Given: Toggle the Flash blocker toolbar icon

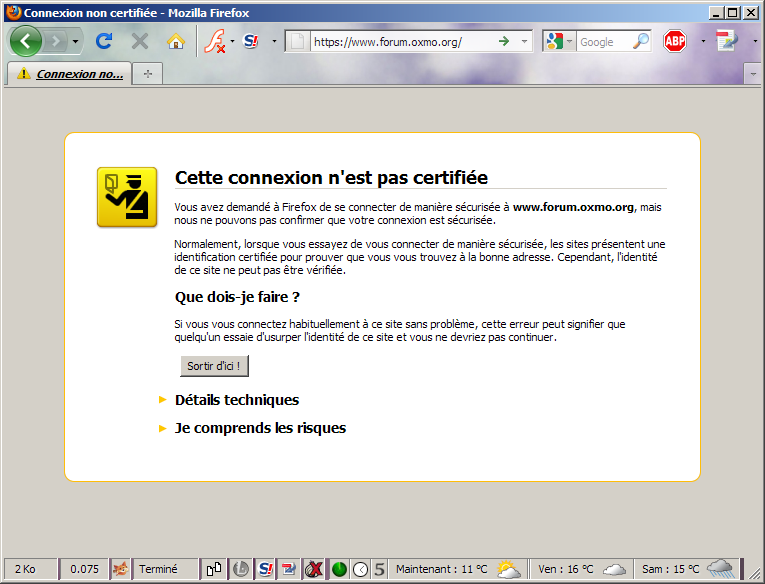Looking at the screenshot, I should click(215, 41).
